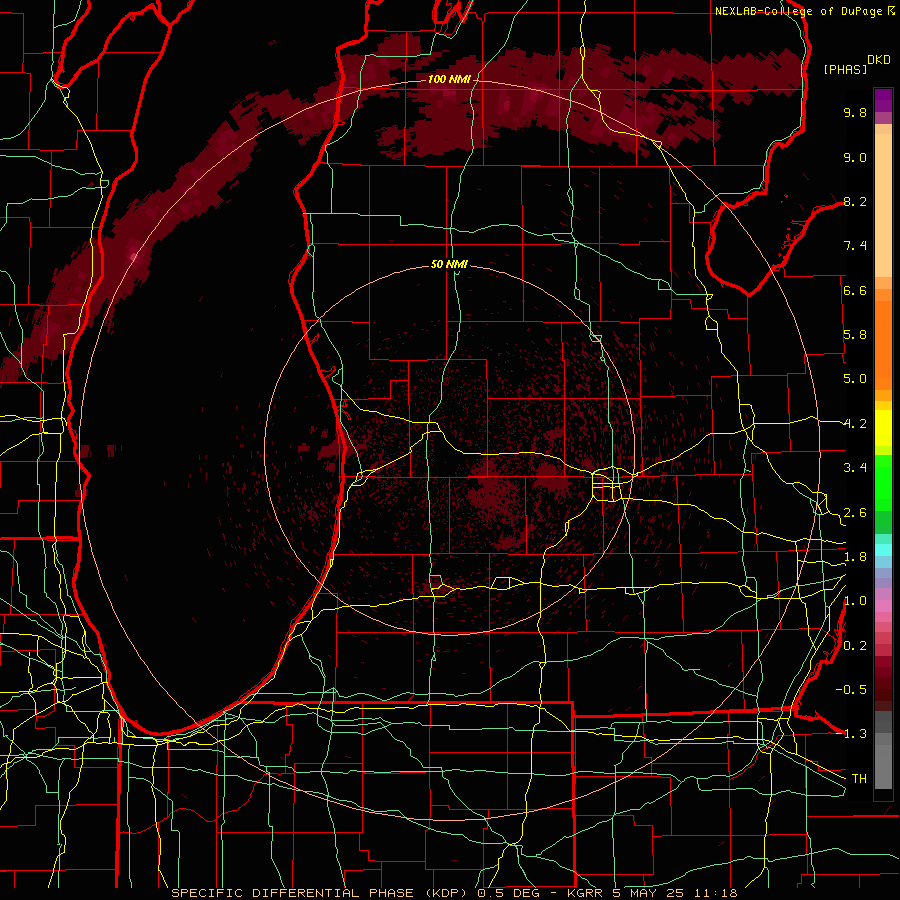Click the TH label on the color scale
This screenshot has height=900, width=900.
(859, 779)
